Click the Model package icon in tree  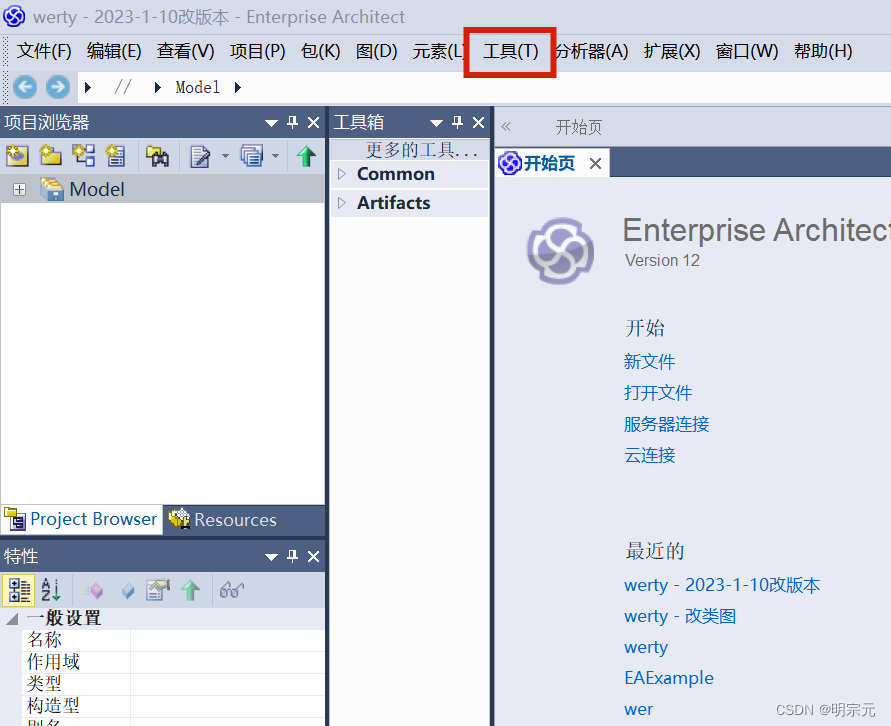pos(52,189)
